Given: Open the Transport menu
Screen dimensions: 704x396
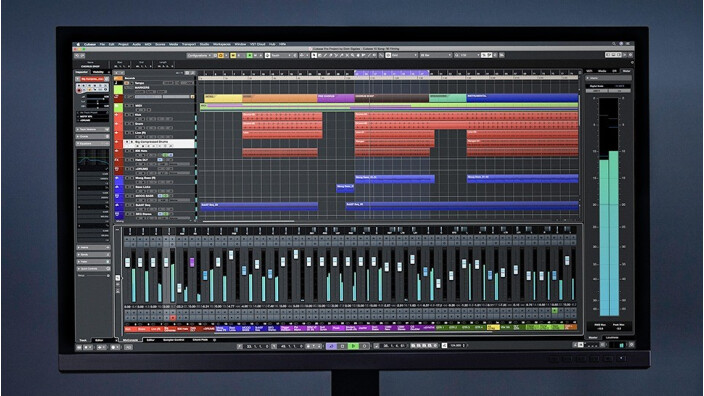Looking at the screenshot, I should tap(189, 44).
